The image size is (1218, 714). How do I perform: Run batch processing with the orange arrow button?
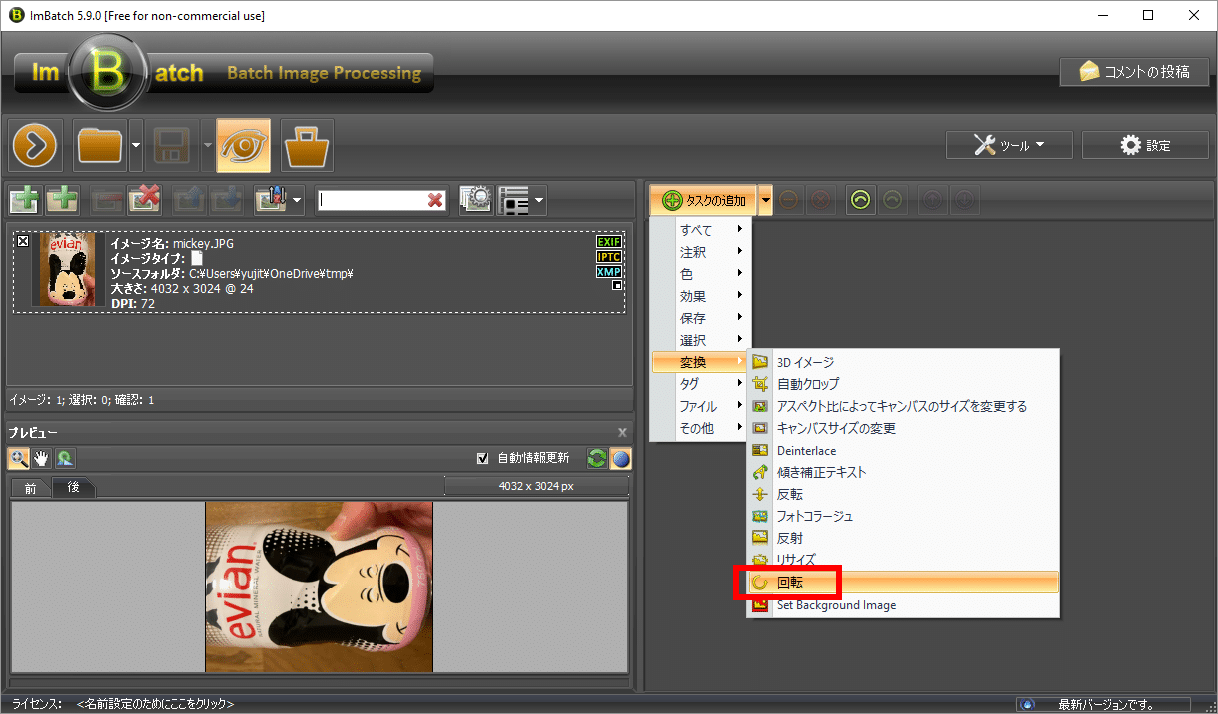click(x=37, y=146)
